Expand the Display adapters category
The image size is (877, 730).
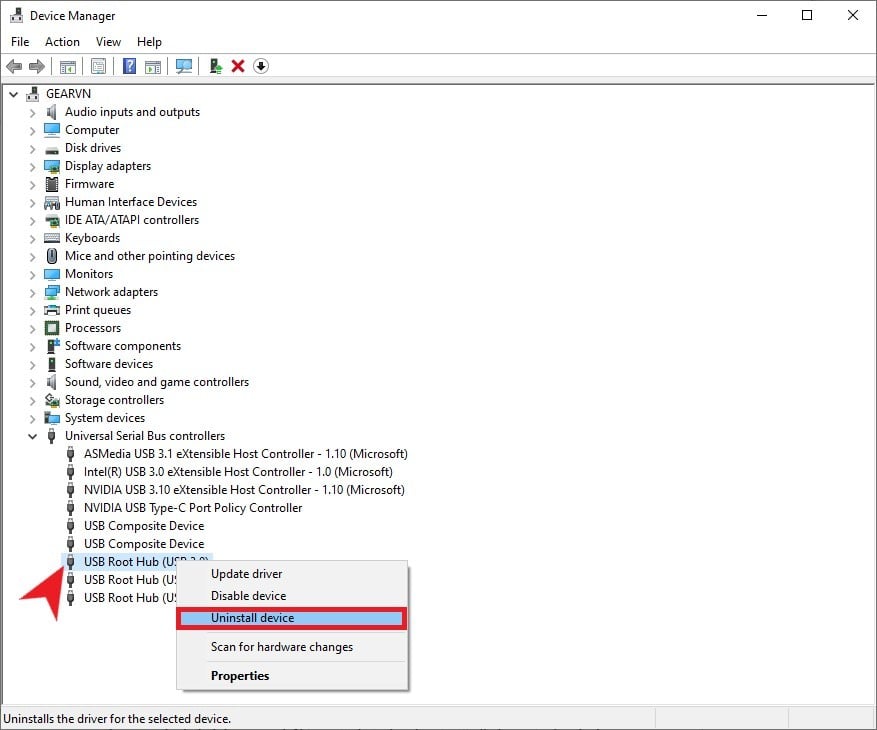tap(32, 166)
